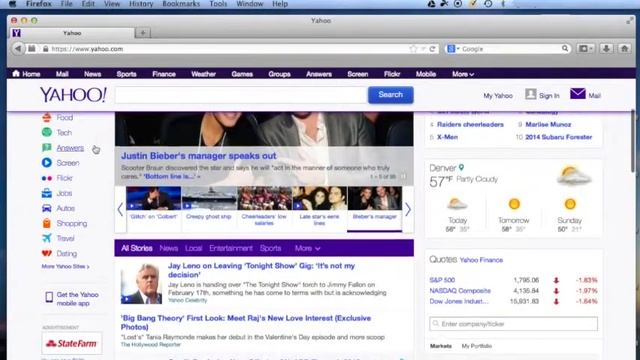Select the All Stories tab

point(137,248)
